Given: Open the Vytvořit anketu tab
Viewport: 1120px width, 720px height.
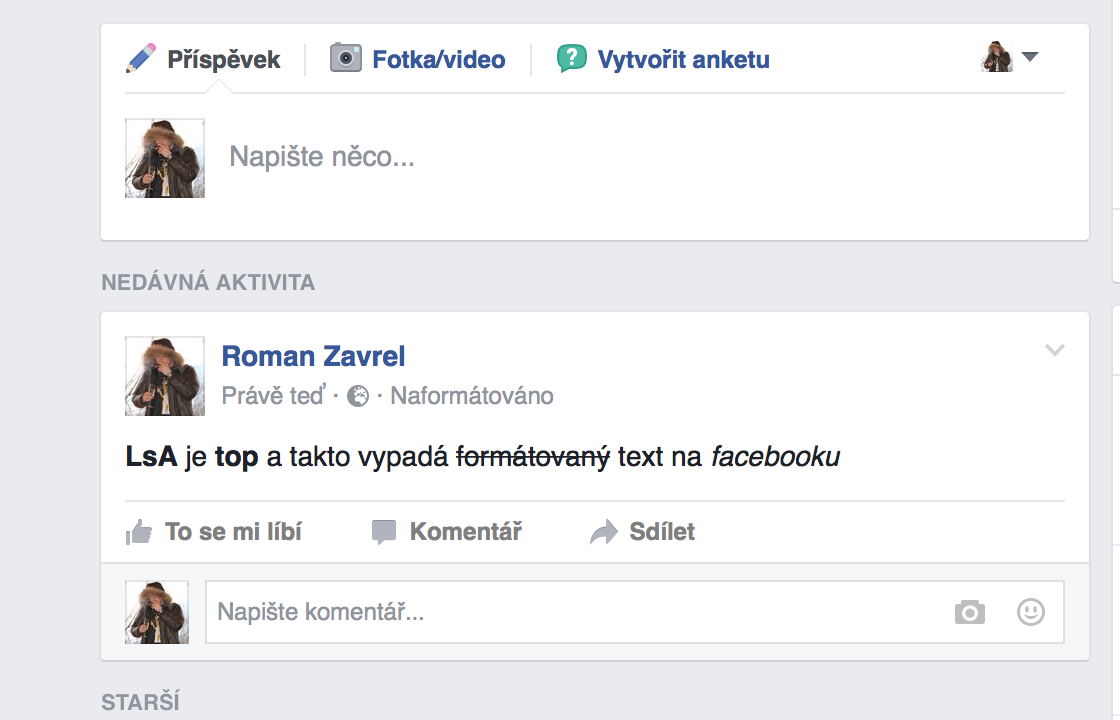Looking at the screenshot, I should coord(683,60).
